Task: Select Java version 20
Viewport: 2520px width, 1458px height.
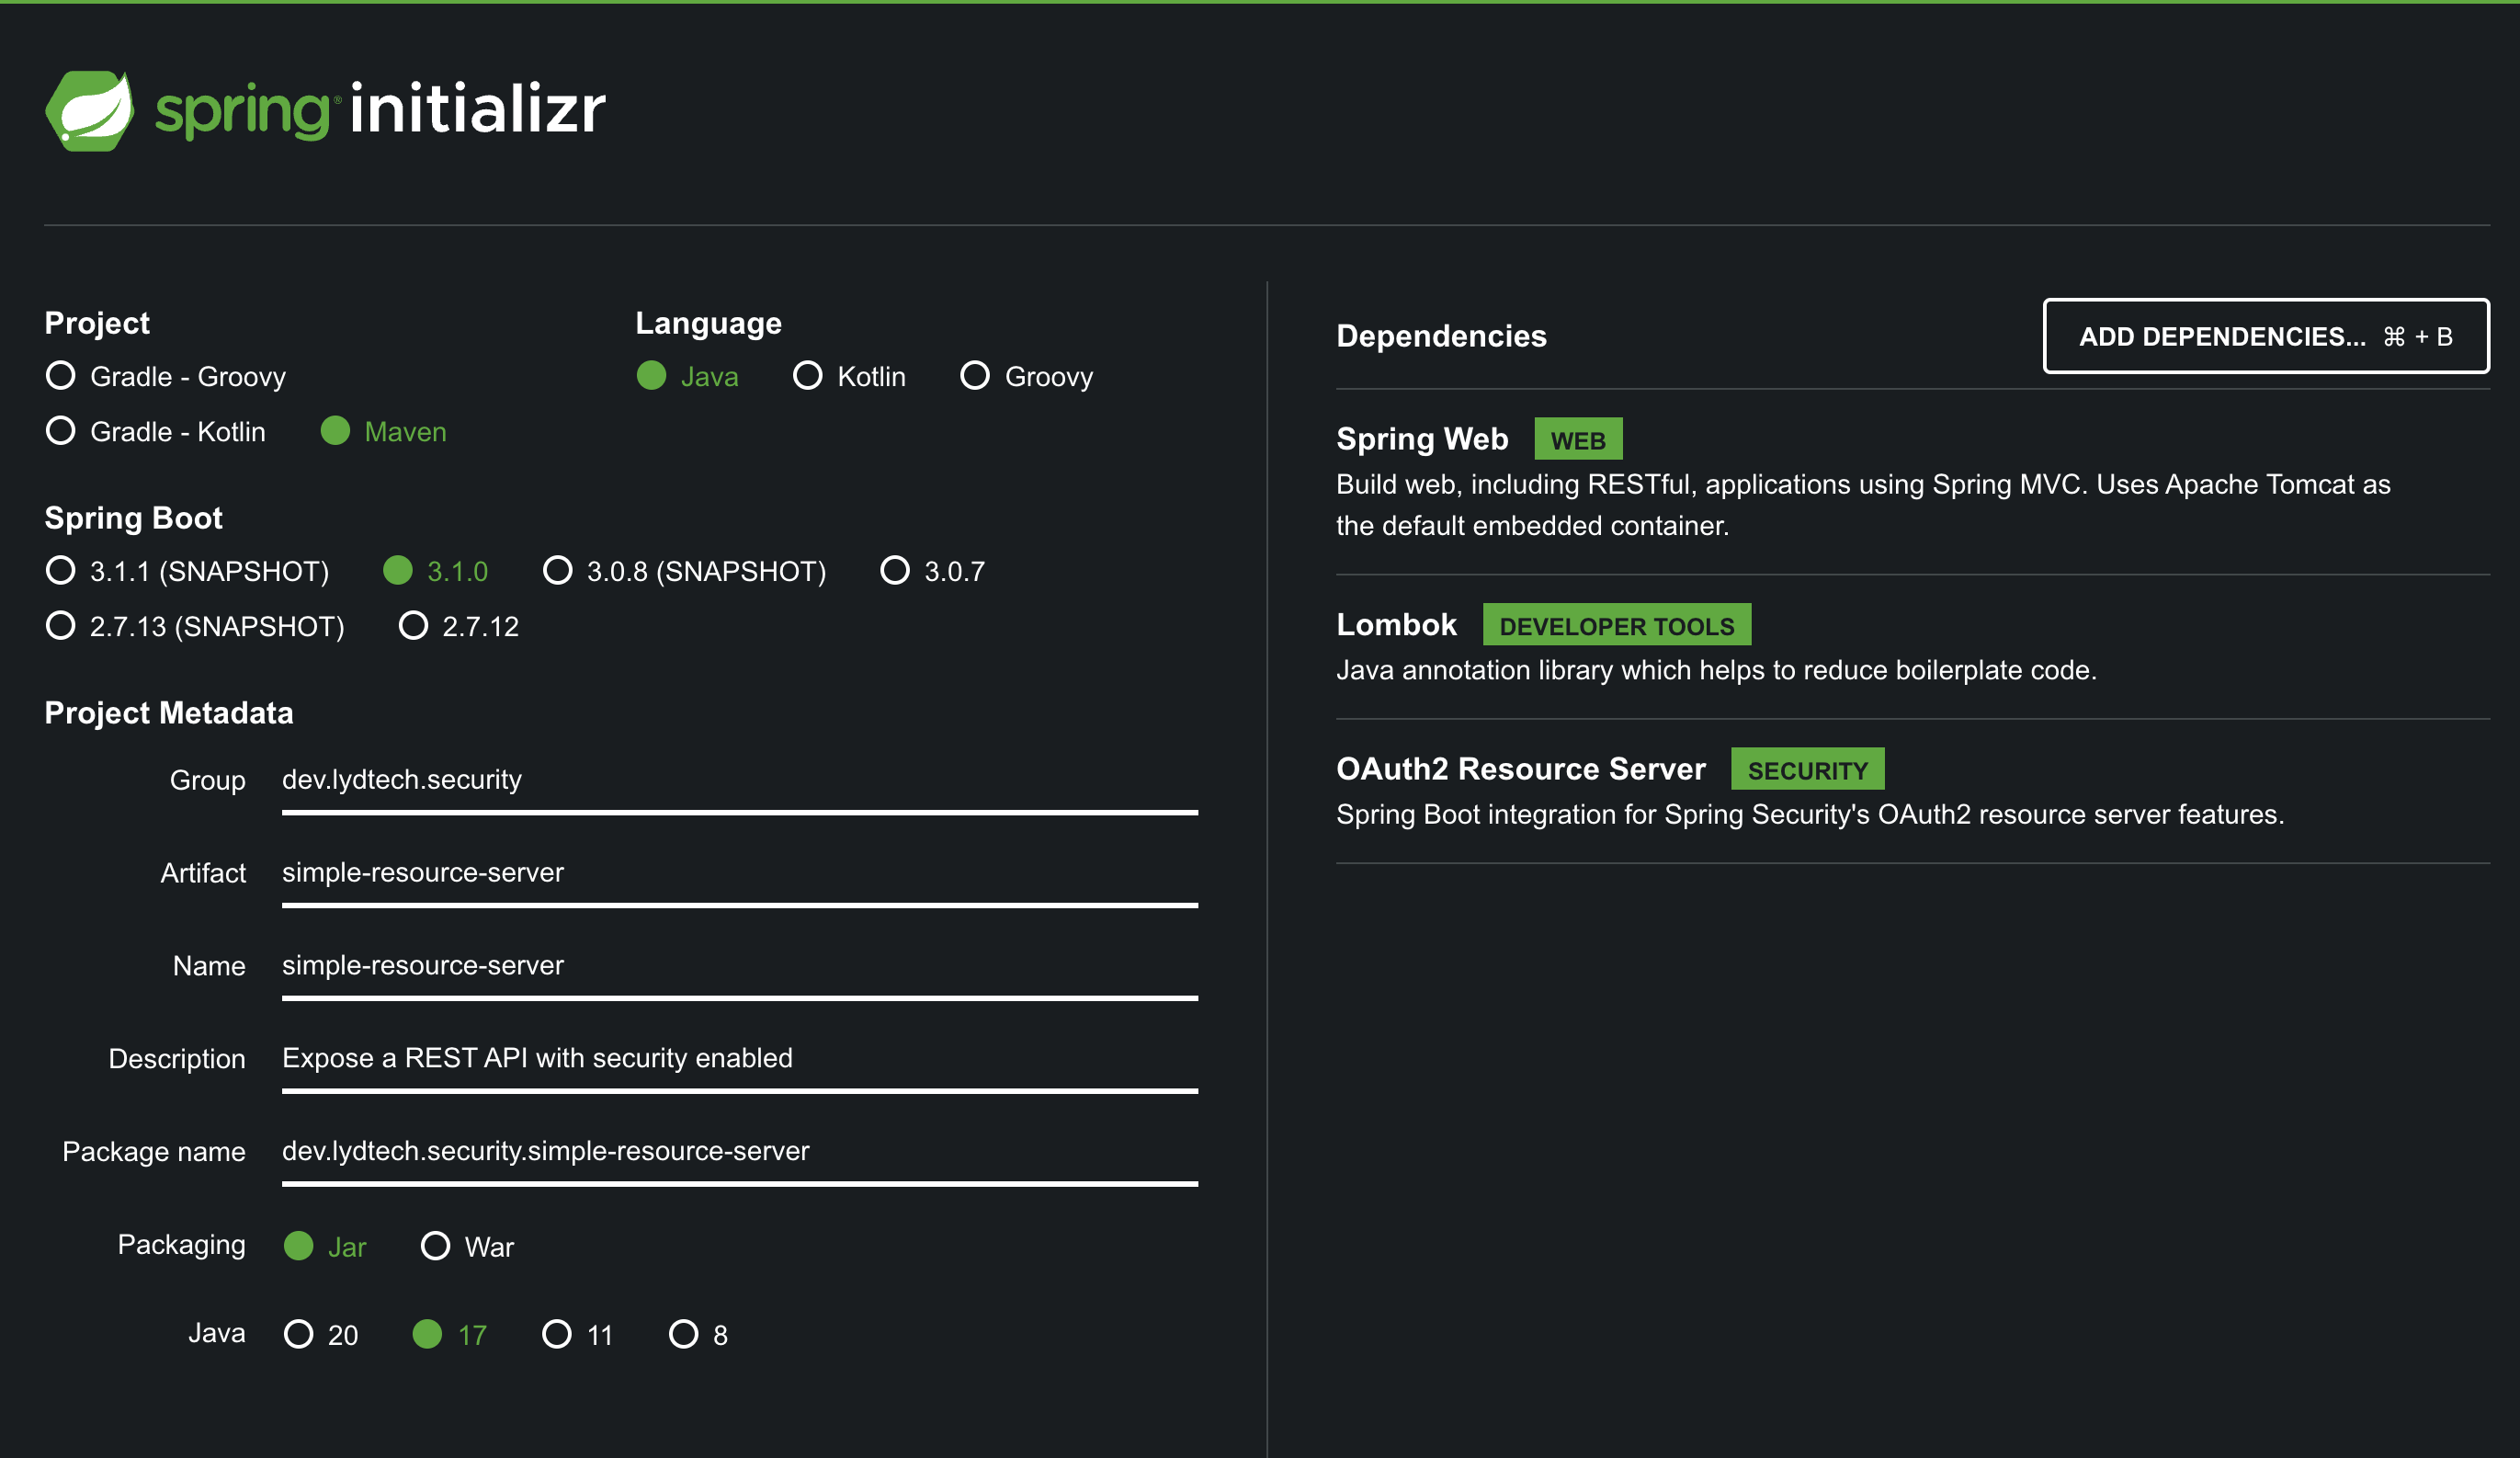Action: [x=321, y=1334]
